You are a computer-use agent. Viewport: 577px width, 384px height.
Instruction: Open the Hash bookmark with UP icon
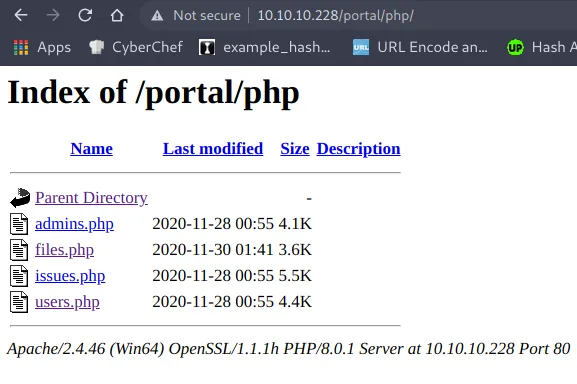(x=541, y=47)
